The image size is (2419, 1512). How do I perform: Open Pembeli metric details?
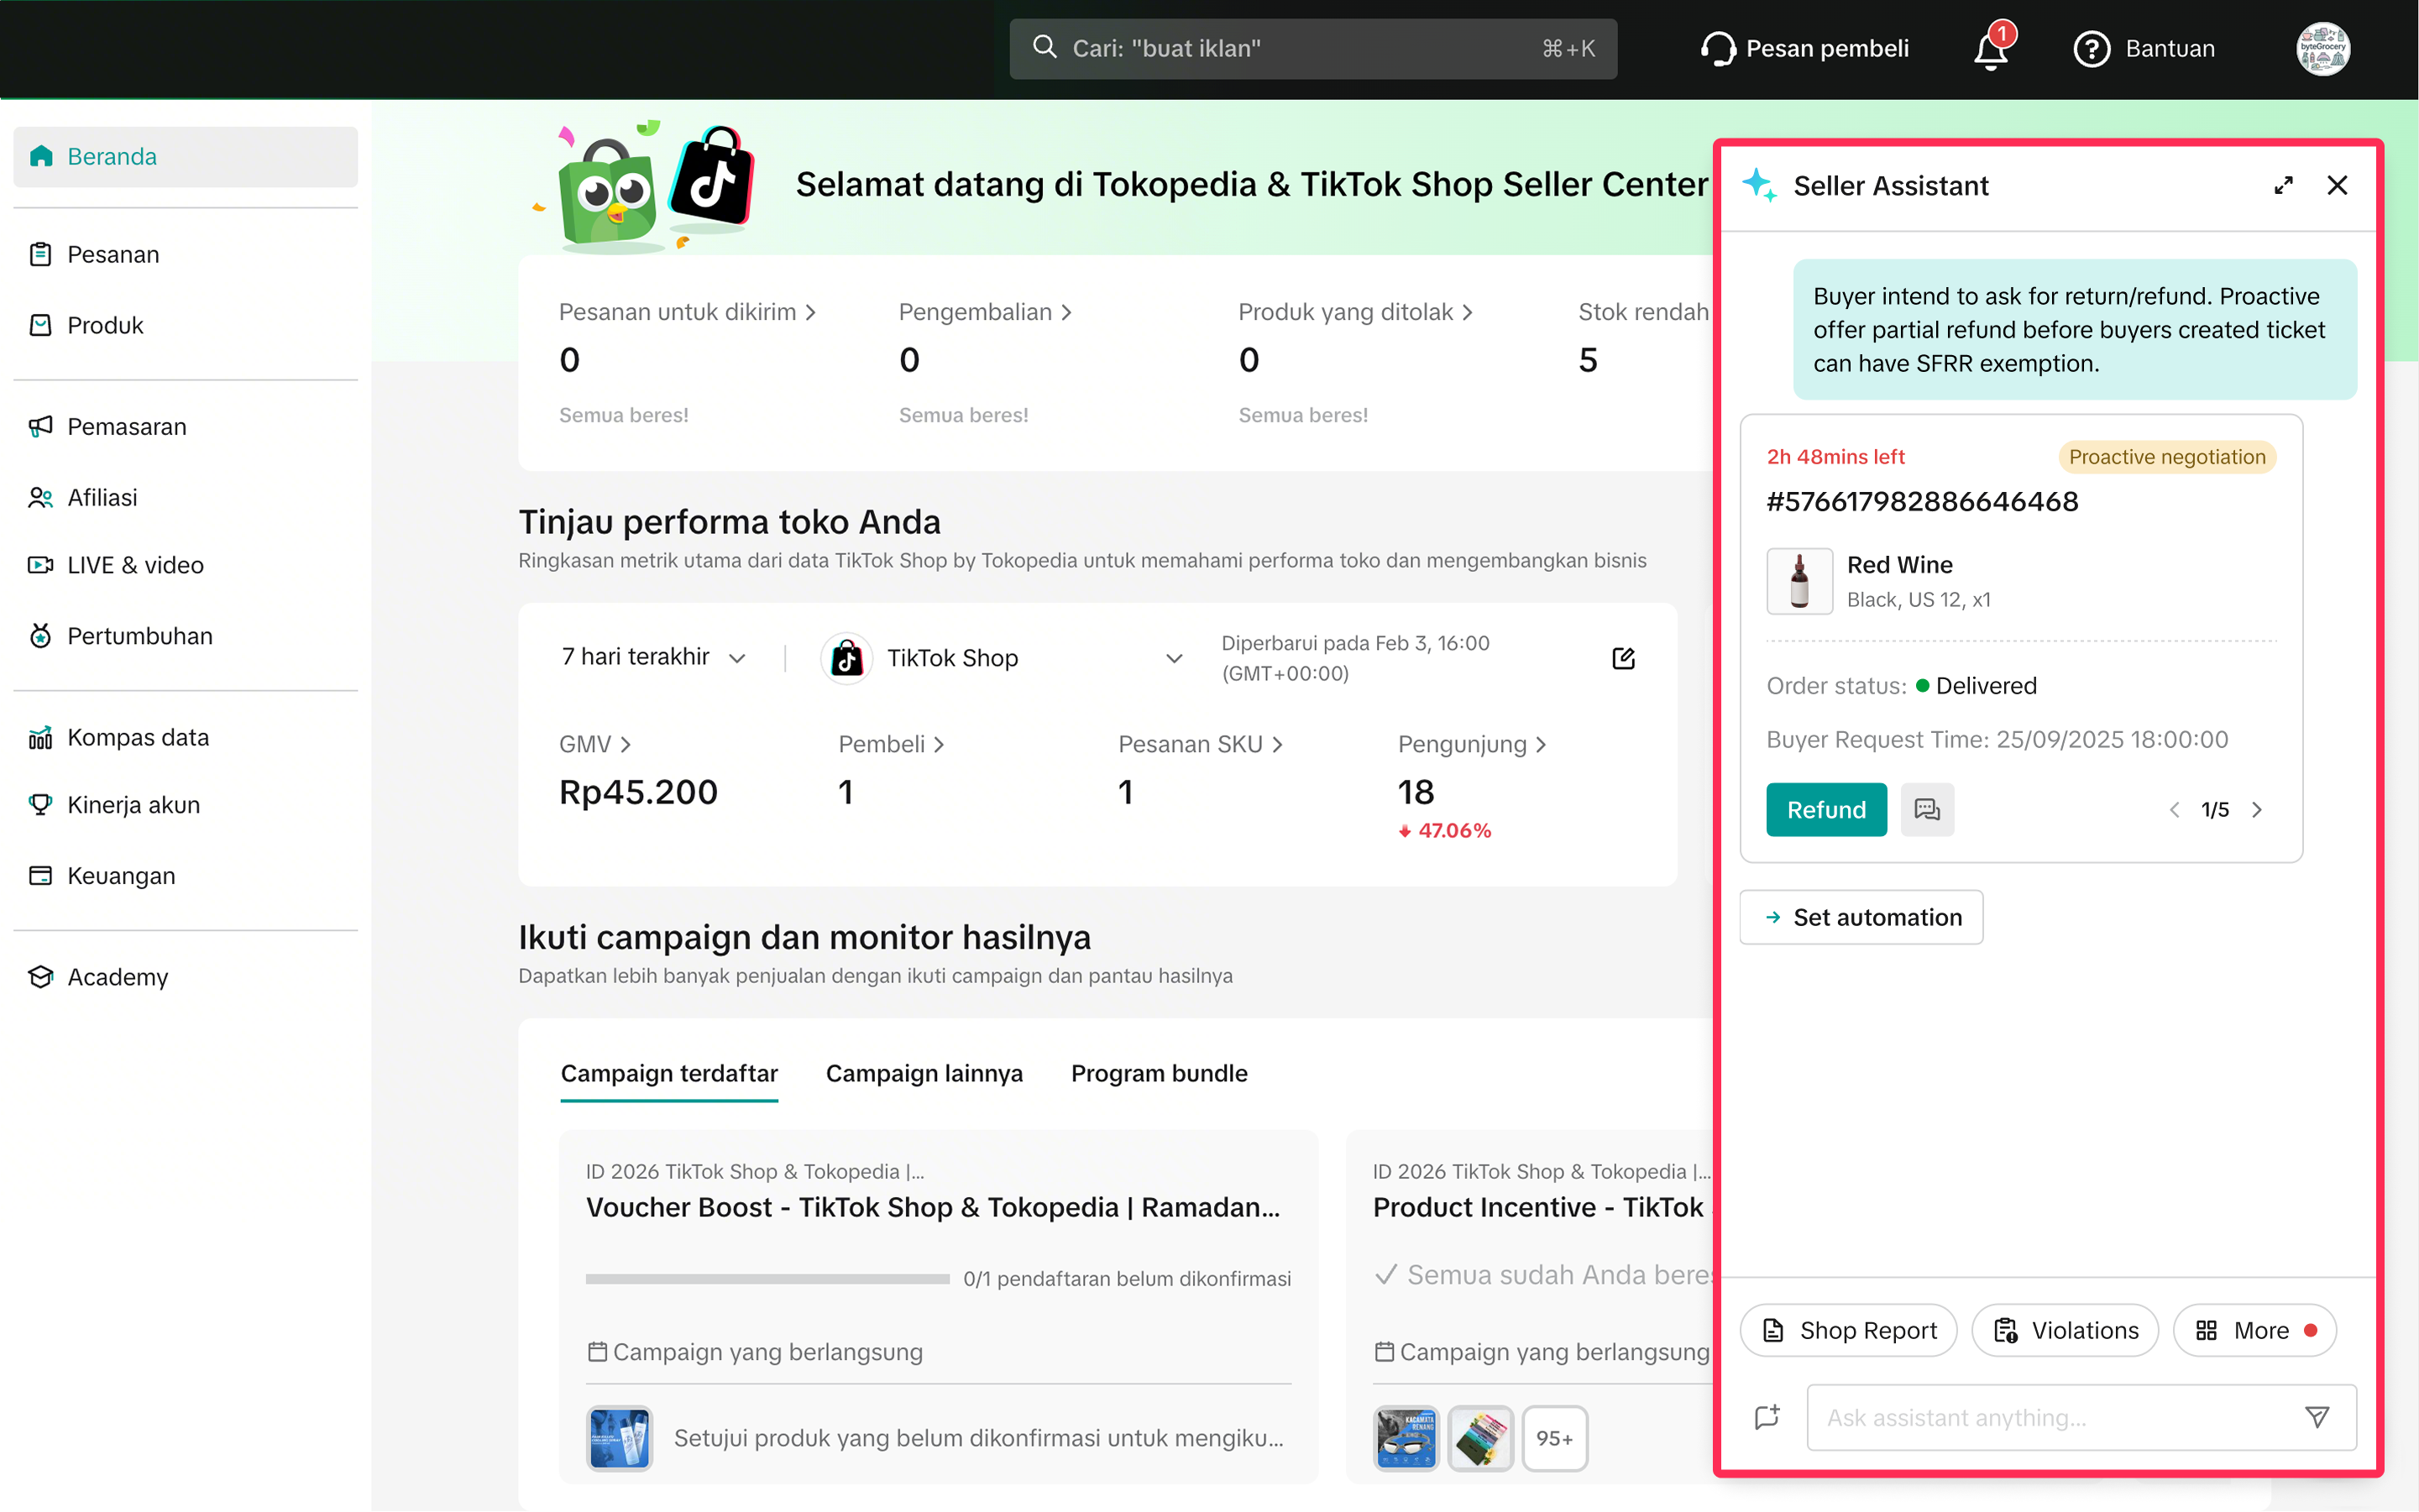[x=891, y=744]
